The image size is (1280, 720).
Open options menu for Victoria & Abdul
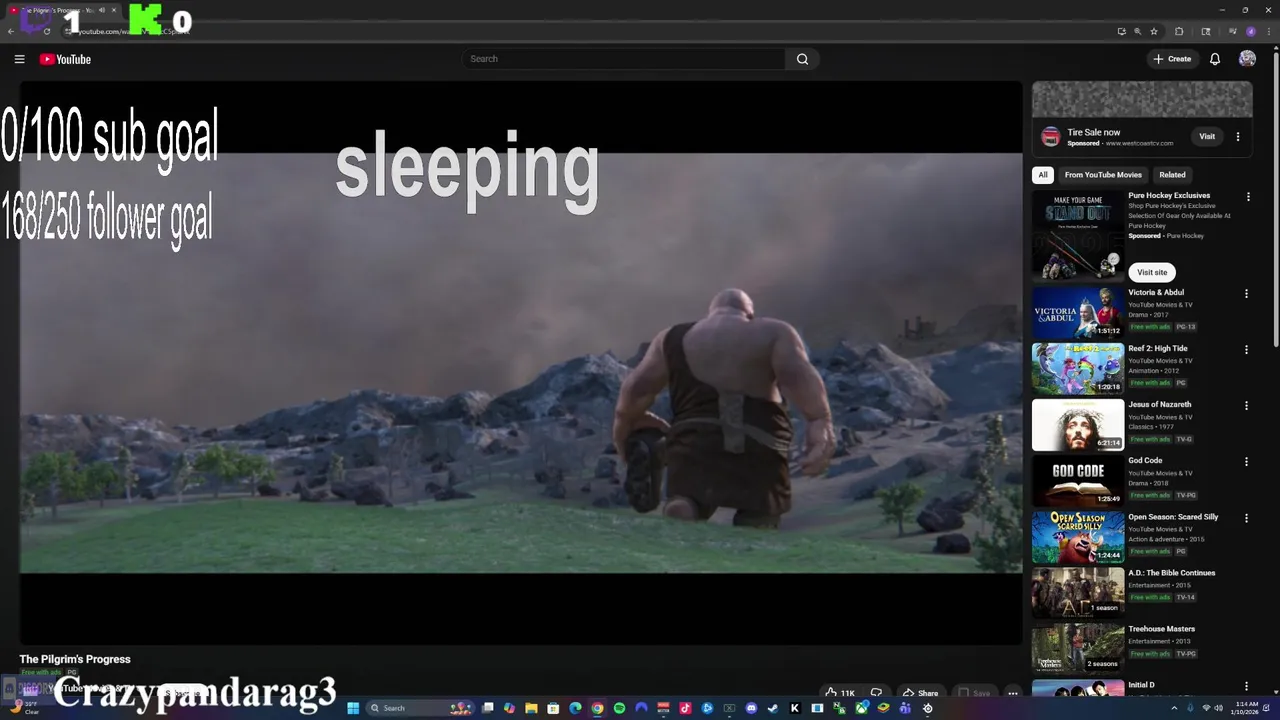click(1246, 294)
